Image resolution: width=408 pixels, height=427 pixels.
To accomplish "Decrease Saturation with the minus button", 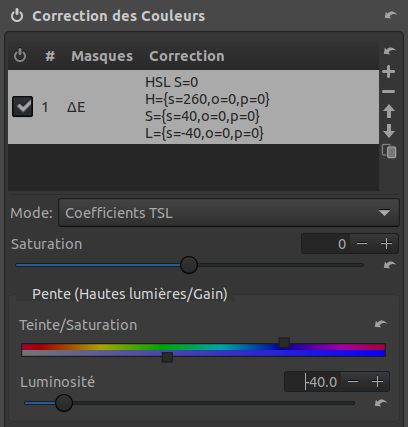I will (362, 244).
